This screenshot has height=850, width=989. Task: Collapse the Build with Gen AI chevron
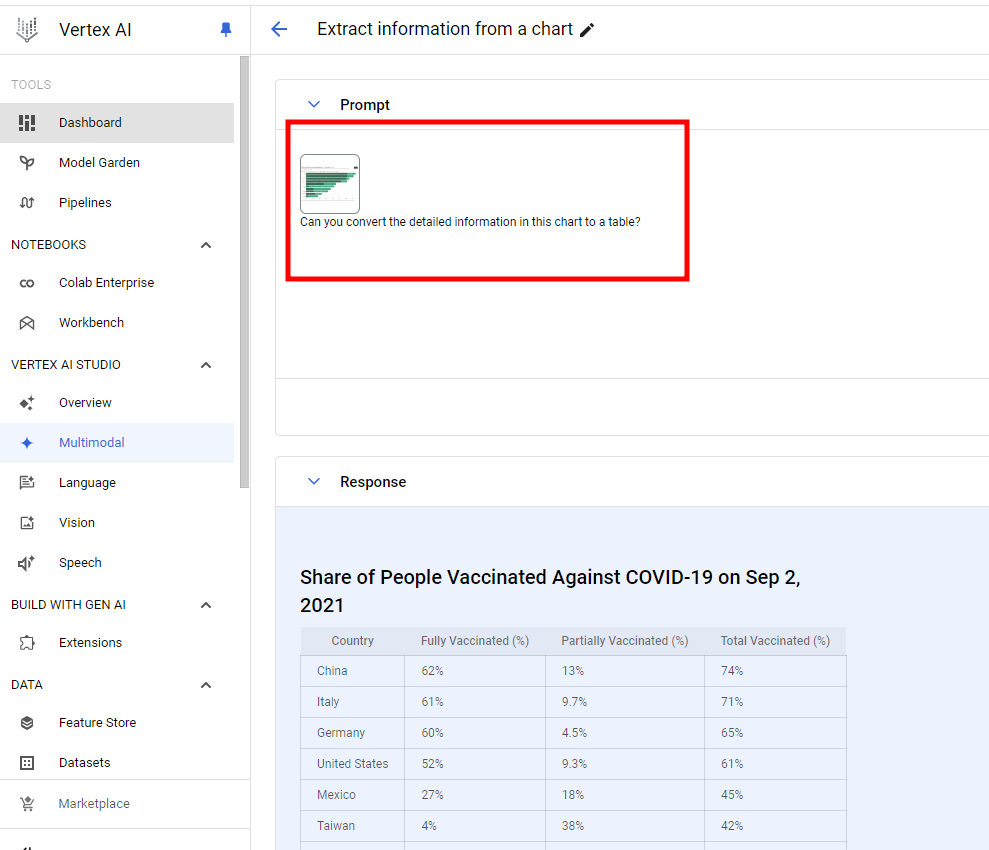click(206, 605)
